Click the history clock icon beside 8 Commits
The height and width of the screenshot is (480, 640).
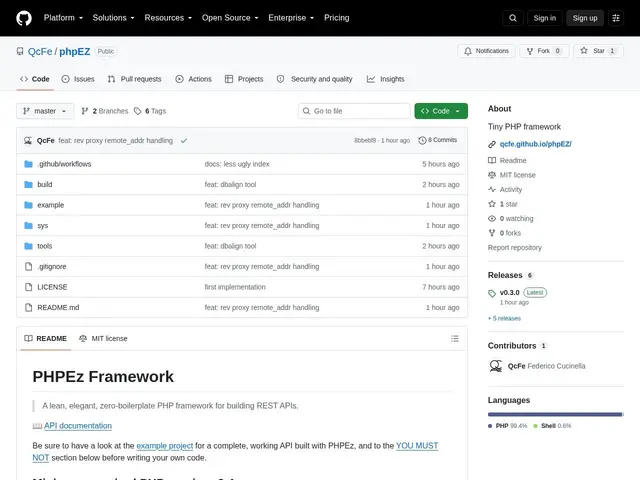pyautogui.click(x=422, y=140)
